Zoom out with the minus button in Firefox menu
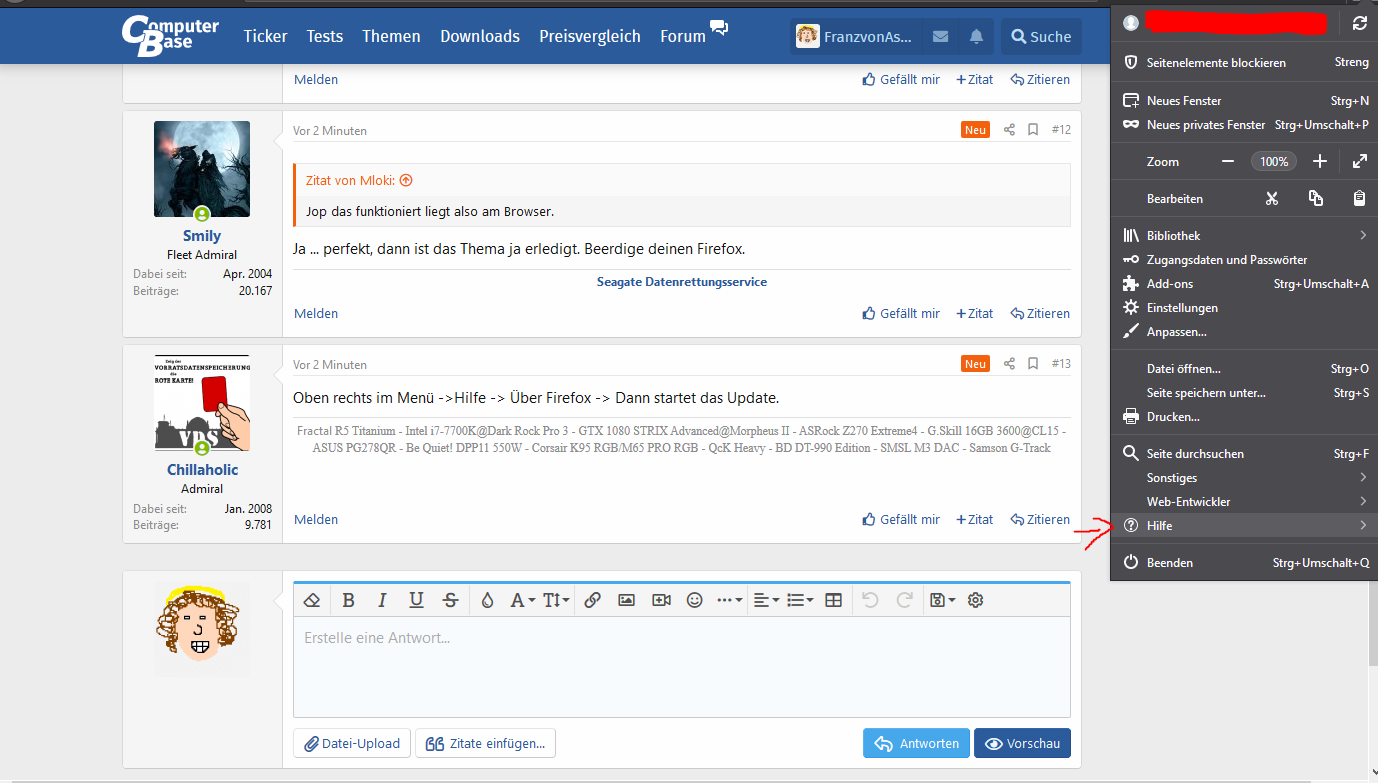The height and width of the screenshot is (783, 1378). click(x=1228, y=161)
